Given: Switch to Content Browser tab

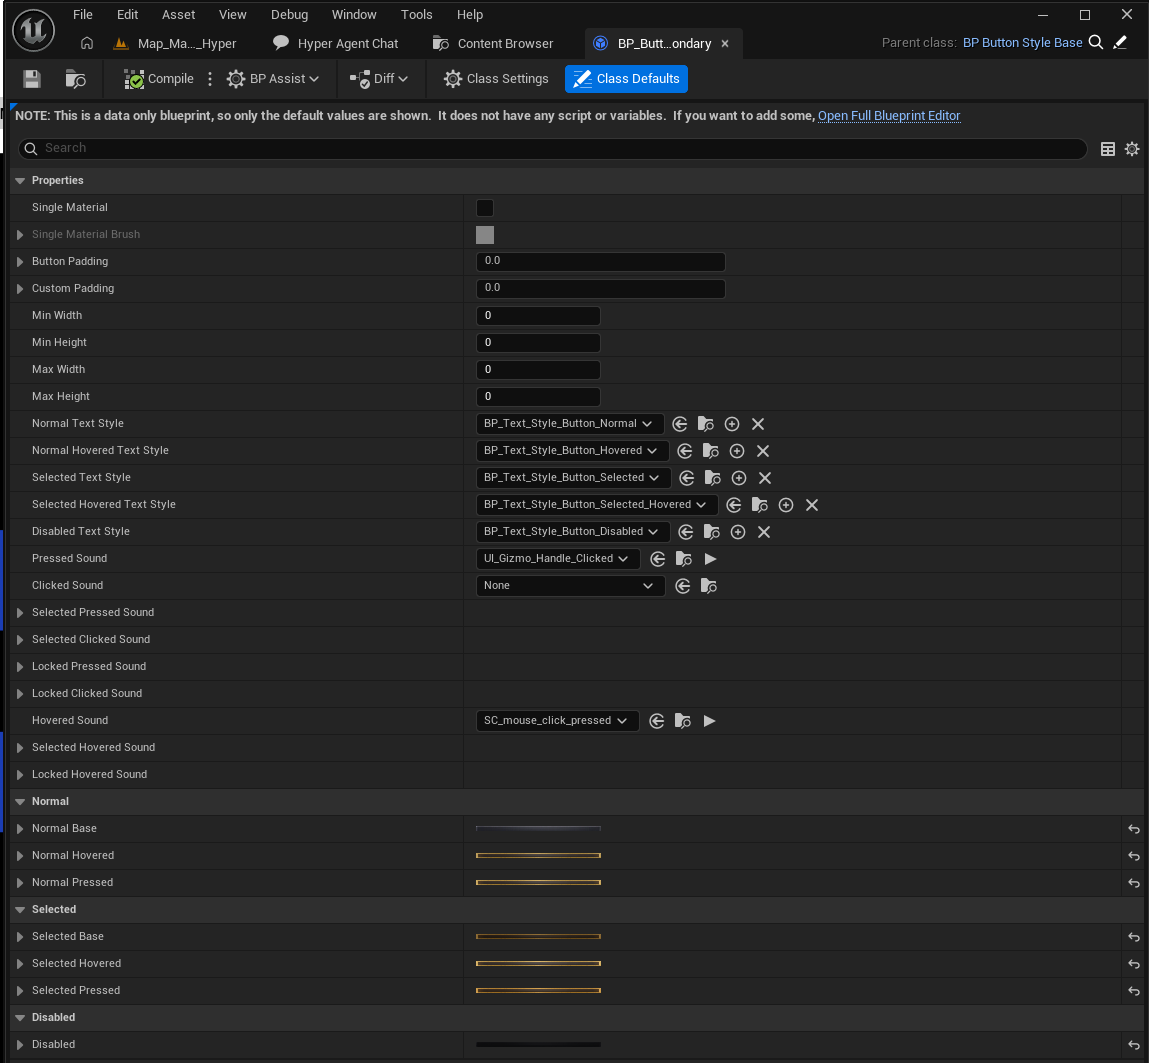Looking at the screenshot, I should pyautogui.click(x=493, y=44).
